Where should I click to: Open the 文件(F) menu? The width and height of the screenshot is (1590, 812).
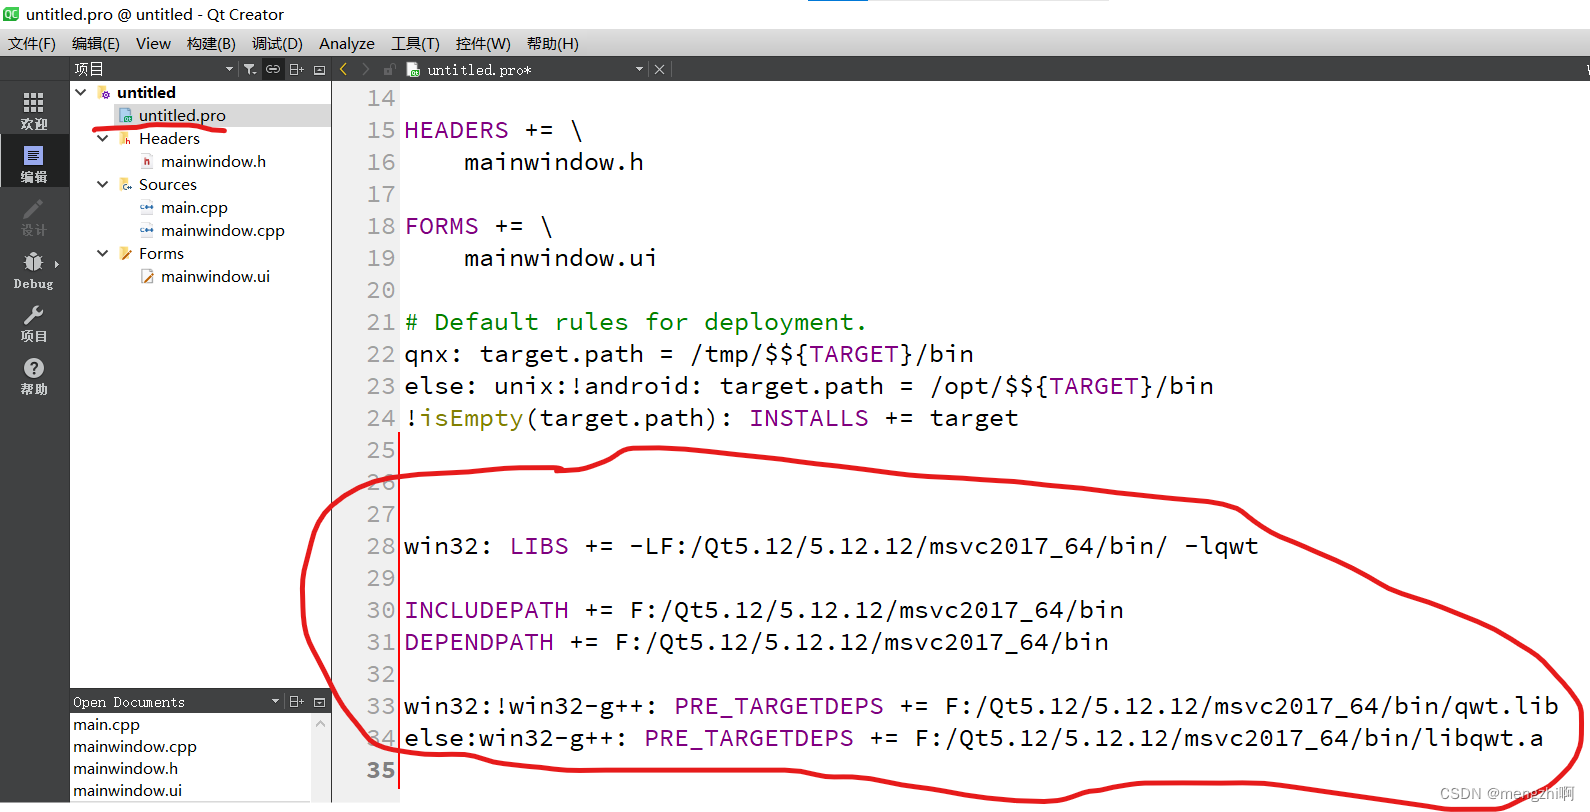coord(32,43)
